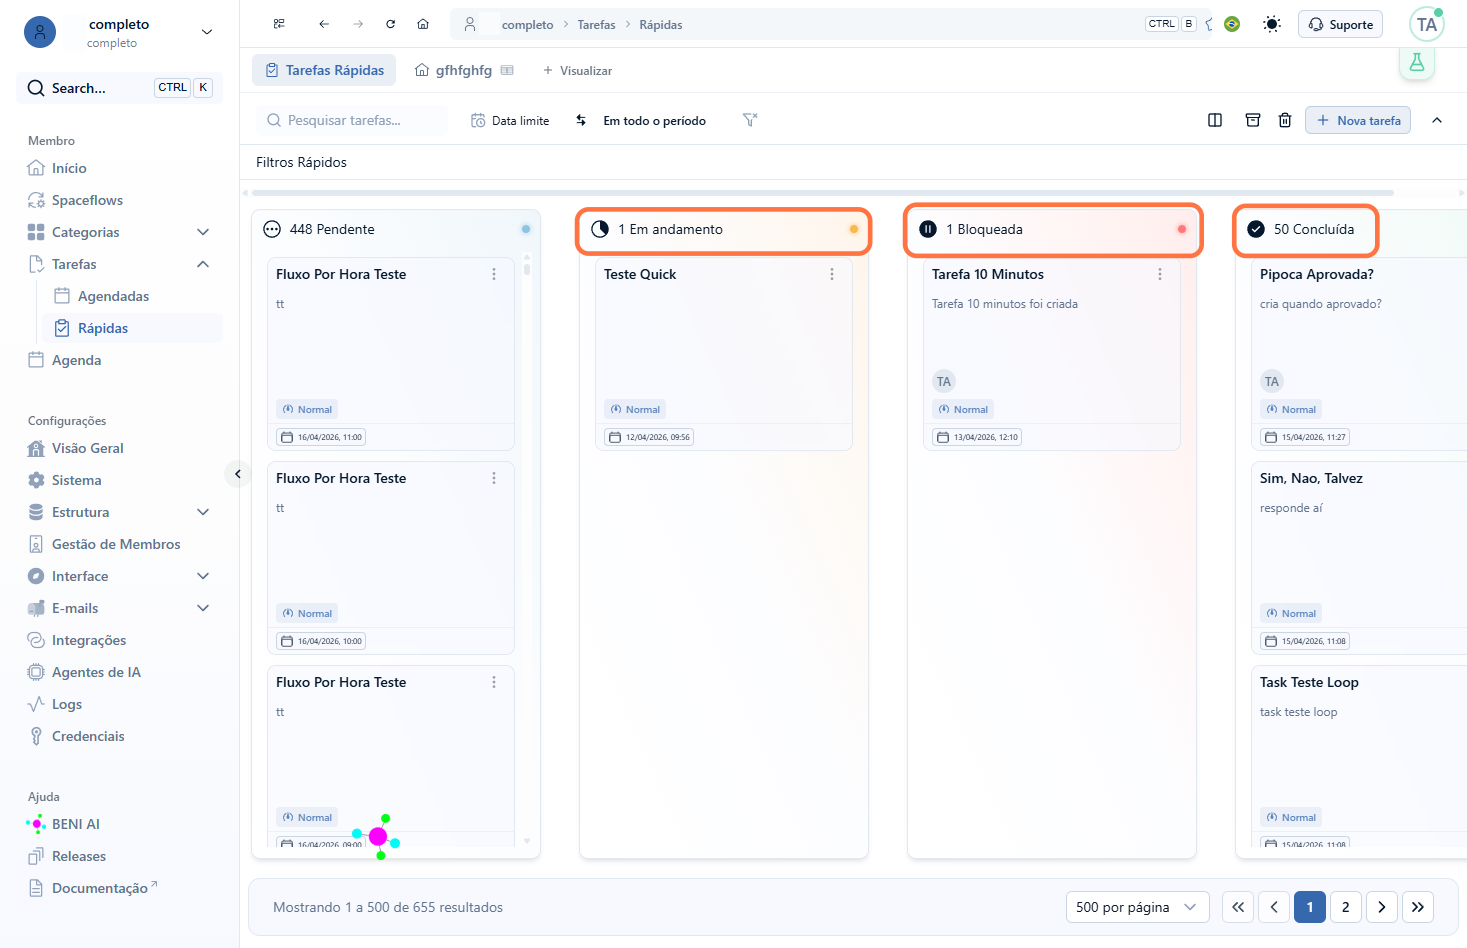Image resolution: width=1467 pixels, height=948 pixels.
Task: Click the Suporte button
Action: point(1340,24)
